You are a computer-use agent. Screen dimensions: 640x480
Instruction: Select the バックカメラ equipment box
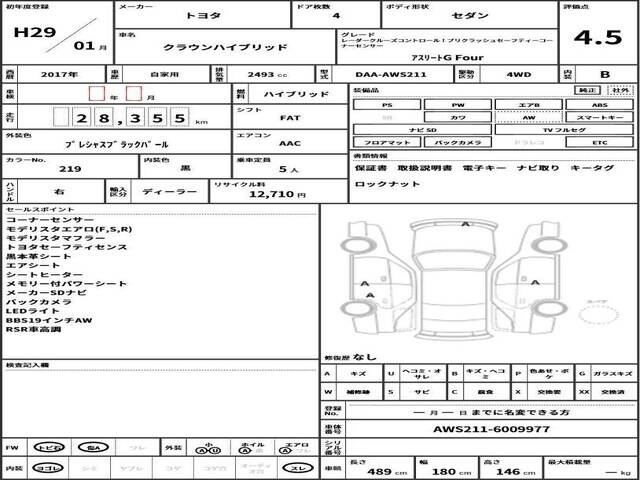(457, 143)
